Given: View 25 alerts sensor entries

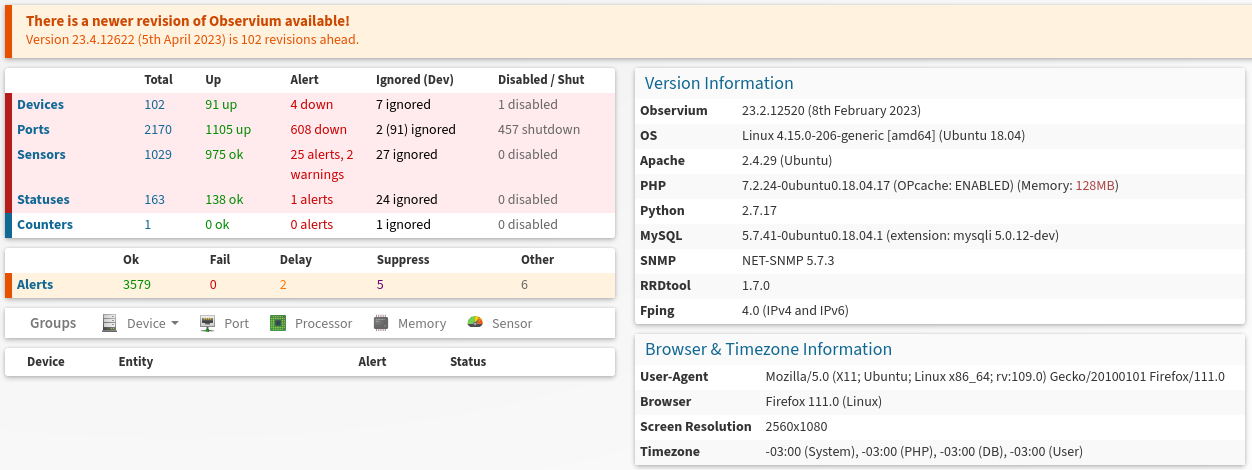Looking at the screenshot, I should point(322,164).
